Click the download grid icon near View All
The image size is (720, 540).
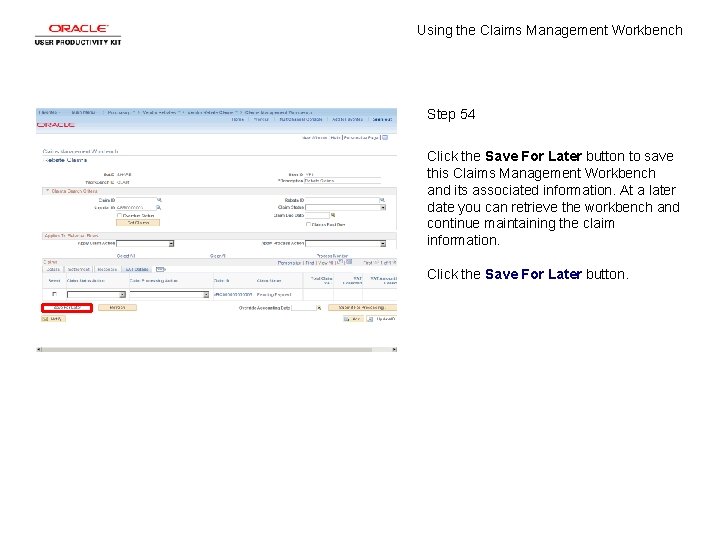(x=349, y=262)
